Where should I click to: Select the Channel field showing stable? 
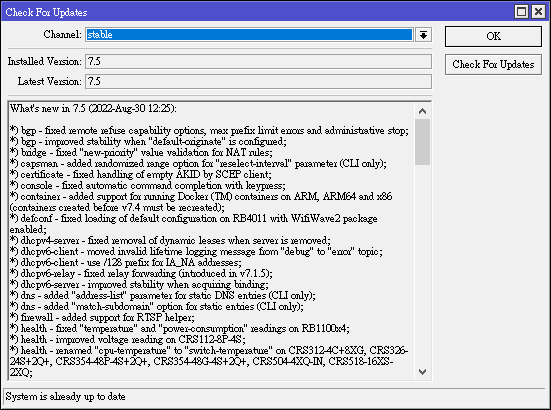(x=249, y=35)
